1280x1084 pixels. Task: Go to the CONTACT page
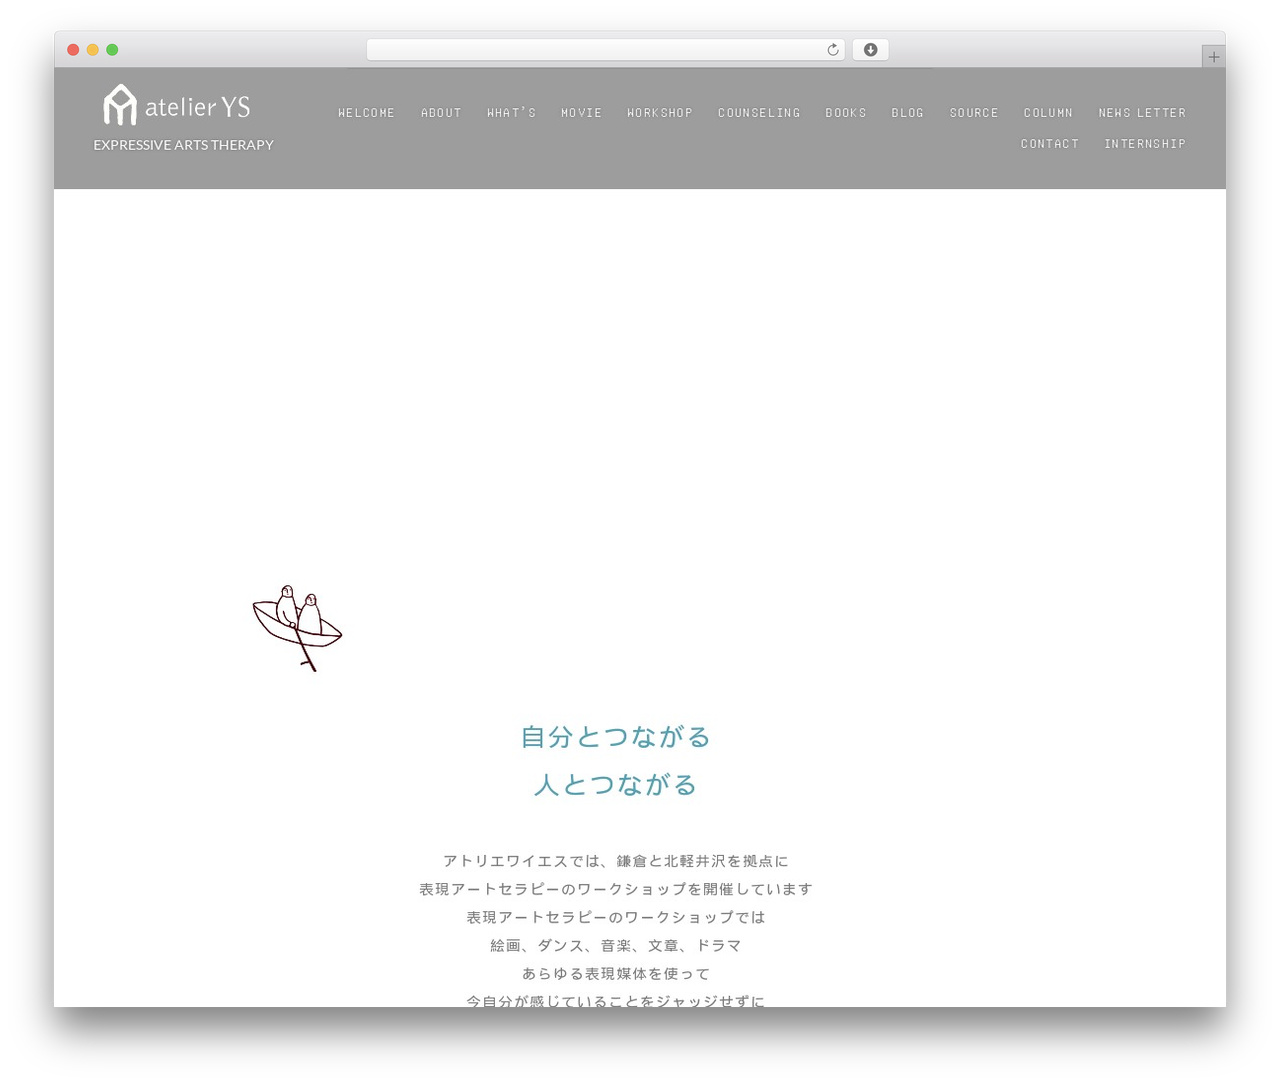pos(1050,144)
